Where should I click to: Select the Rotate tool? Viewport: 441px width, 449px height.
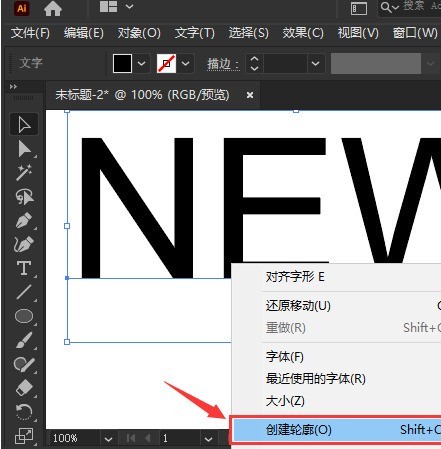point(24,412)
